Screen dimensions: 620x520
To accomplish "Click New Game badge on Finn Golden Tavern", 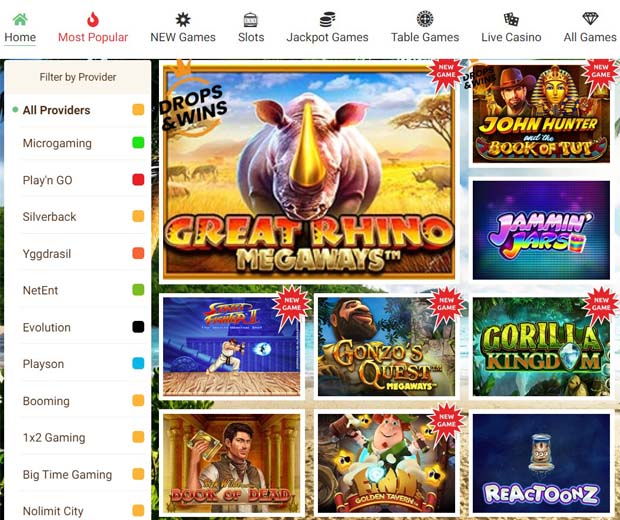I will pos(446,422).
